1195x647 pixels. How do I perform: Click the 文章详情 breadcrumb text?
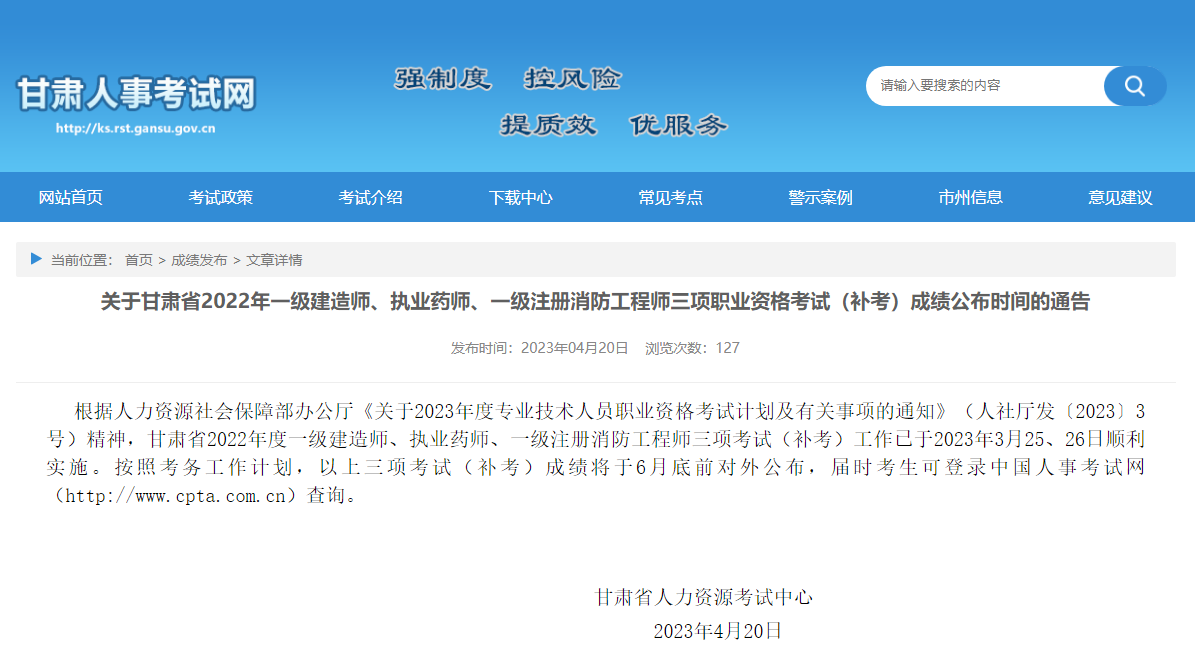274,260
